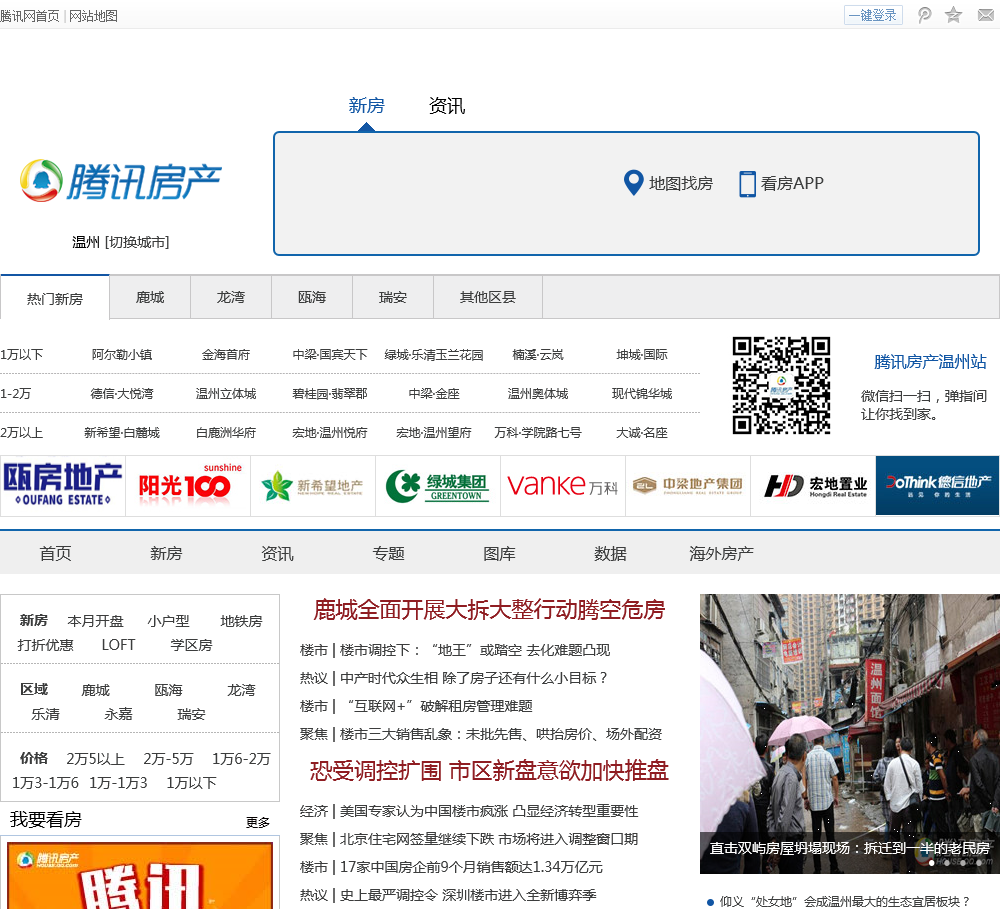This screenshot has height=909, width=1000.
Task: Open the 中梁地产集团 logo
Action: [x=688, y=485]
